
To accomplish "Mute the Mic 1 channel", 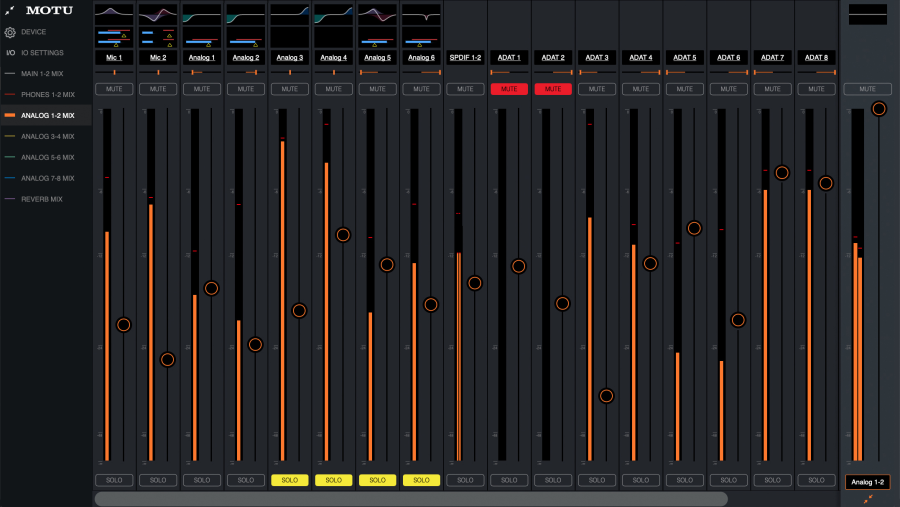I will [114, 89].
